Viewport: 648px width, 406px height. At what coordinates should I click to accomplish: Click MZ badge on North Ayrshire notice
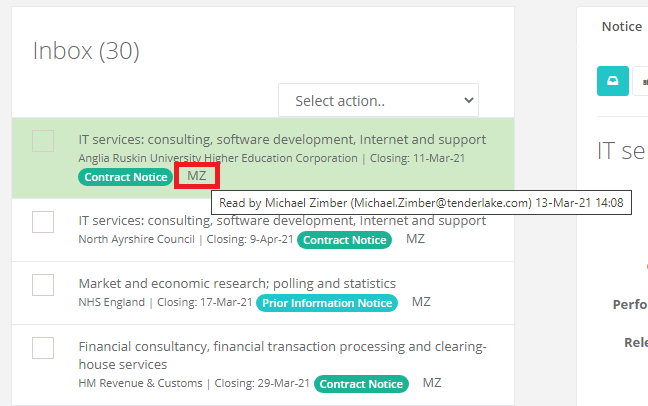point(415,240)
